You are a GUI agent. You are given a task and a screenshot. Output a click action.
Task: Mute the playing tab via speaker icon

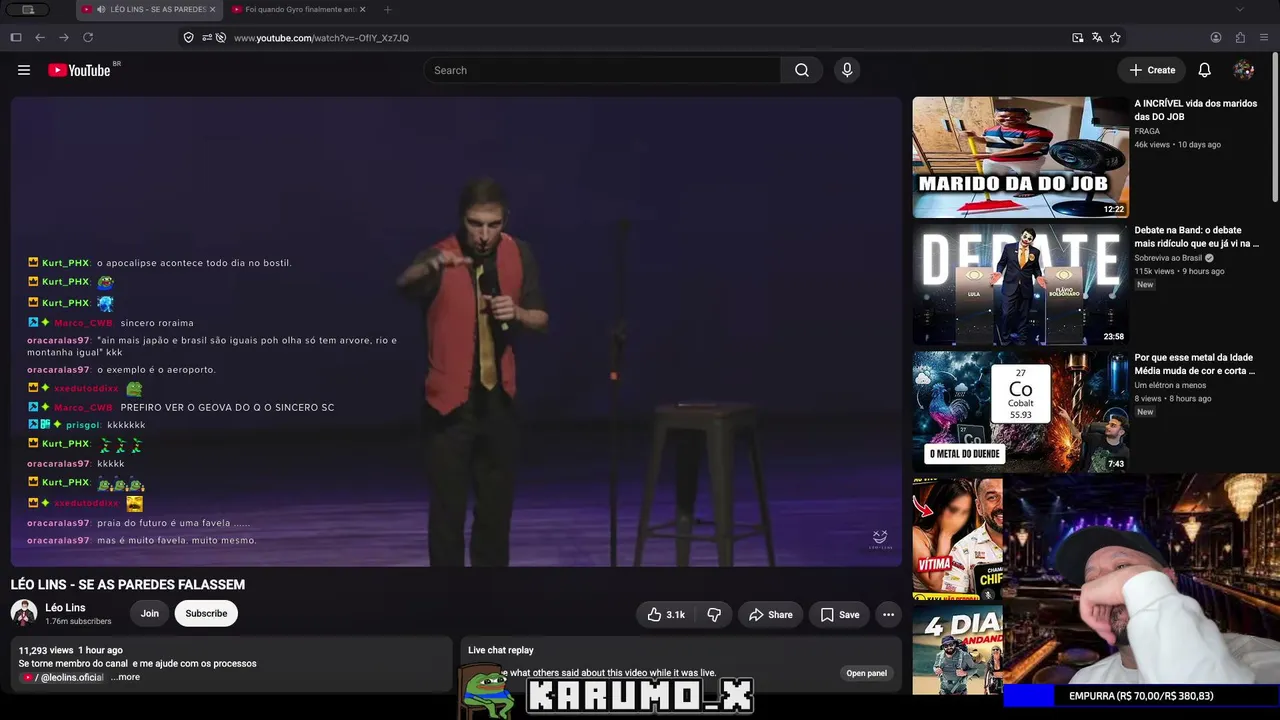[x=101, y=10]
